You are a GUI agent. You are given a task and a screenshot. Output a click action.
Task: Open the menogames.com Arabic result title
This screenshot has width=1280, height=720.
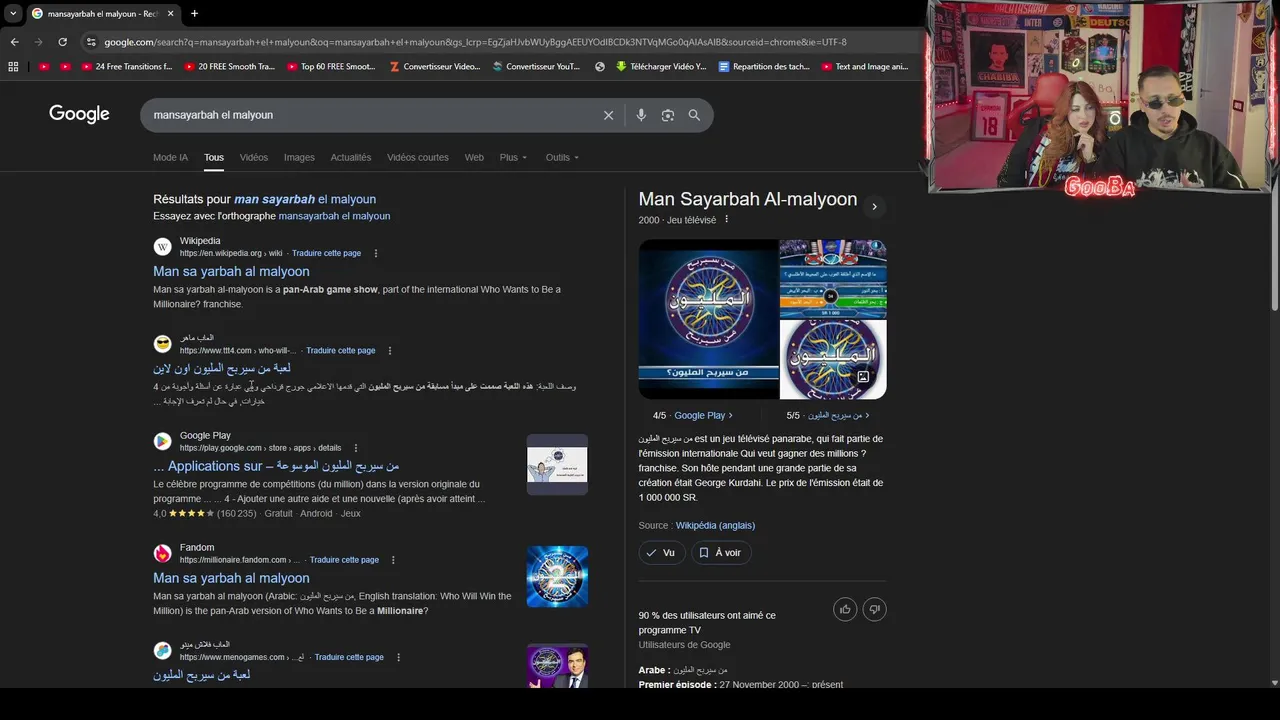coord(202,675)
